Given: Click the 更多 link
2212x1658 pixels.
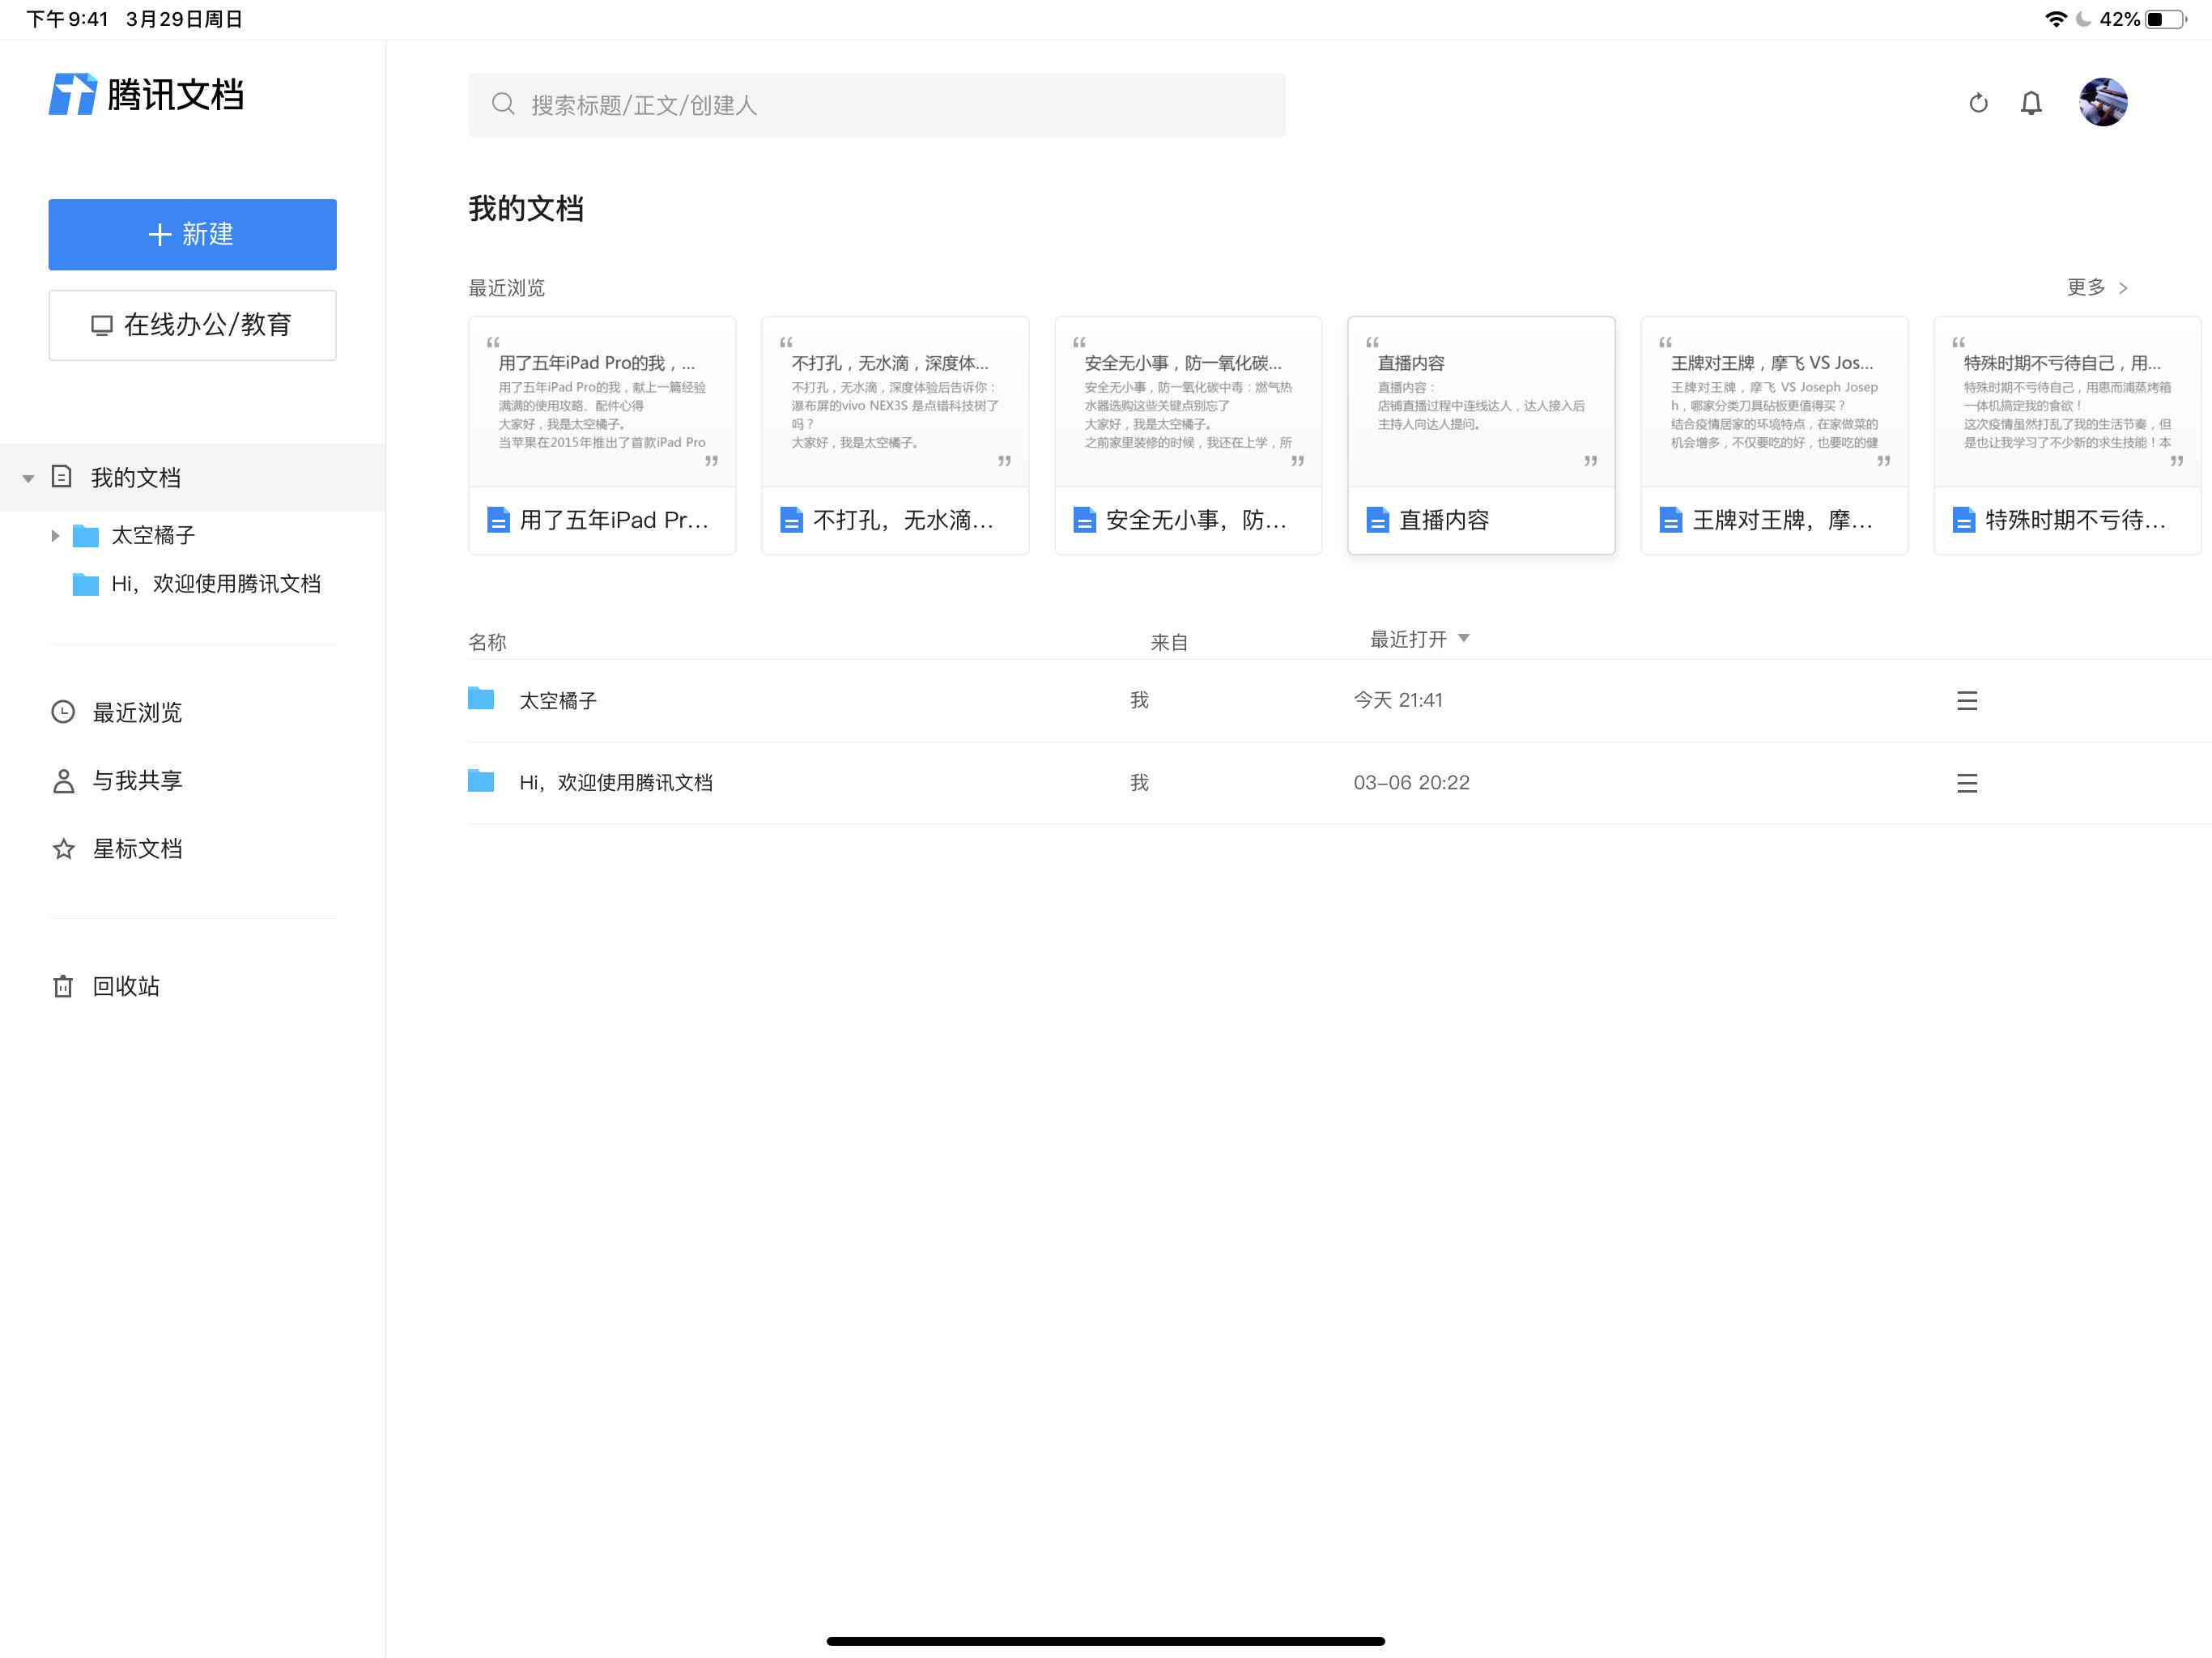Looking at the screenshot, I should [2085, 287].
